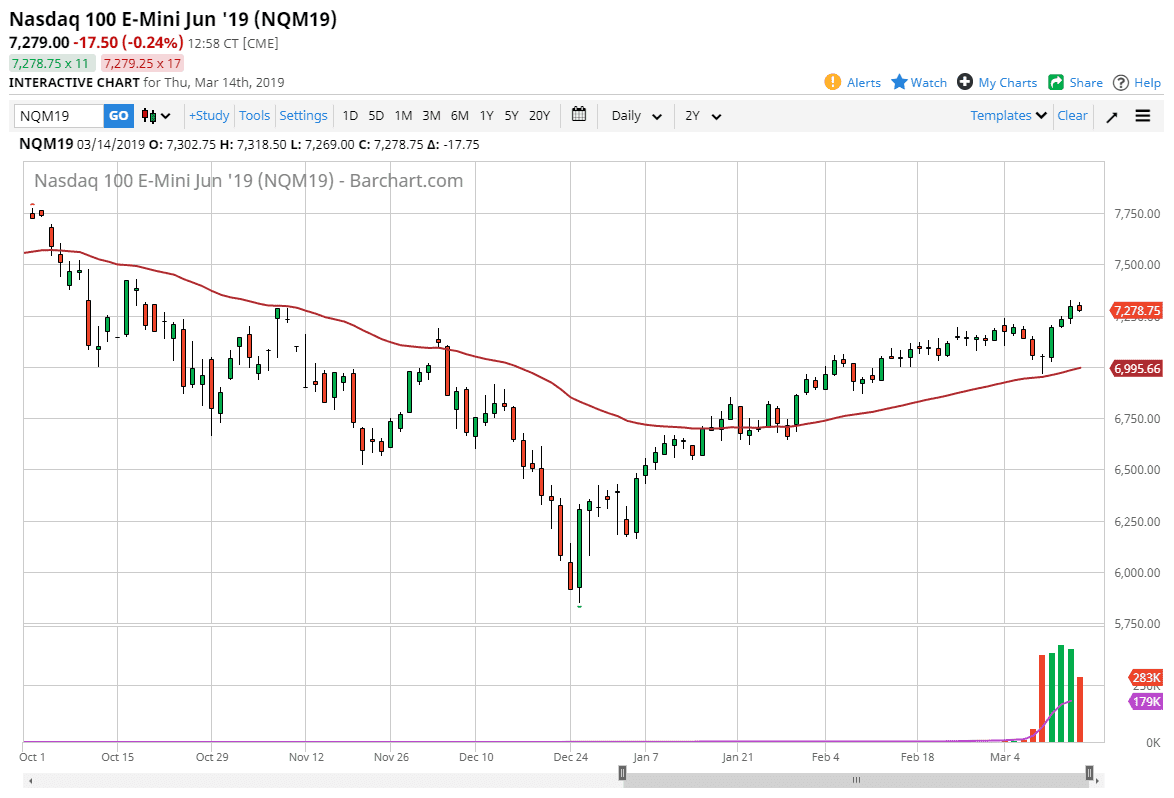Click inside the NQM19 symbol input field
1174x798 pixels.
coord(55,115)
